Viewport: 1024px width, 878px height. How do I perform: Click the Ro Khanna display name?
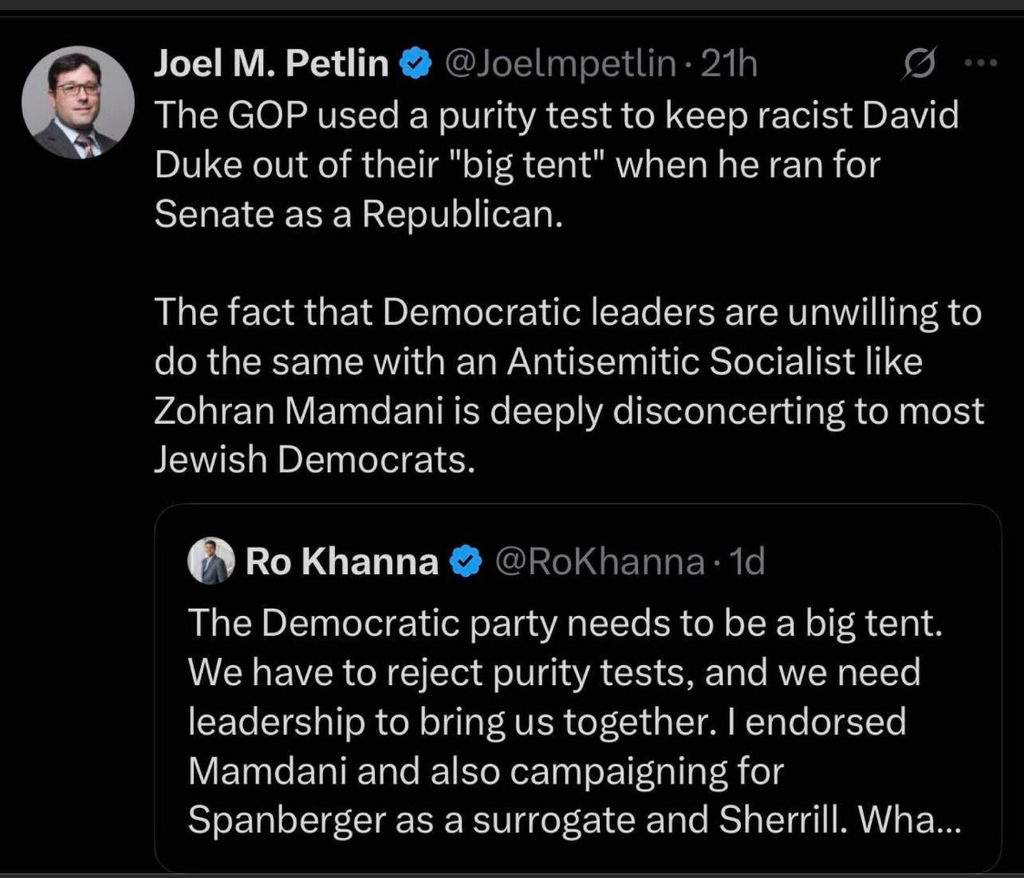coord(341,563)
